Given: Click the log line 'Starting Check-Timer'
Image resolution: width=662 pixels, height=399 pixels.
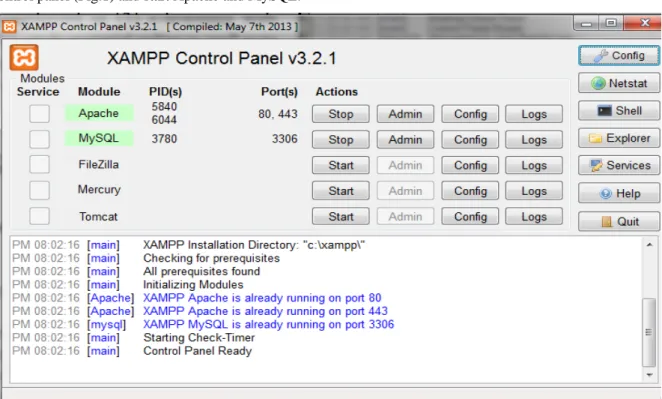Looking at the screenshot, I should (199, 337).
